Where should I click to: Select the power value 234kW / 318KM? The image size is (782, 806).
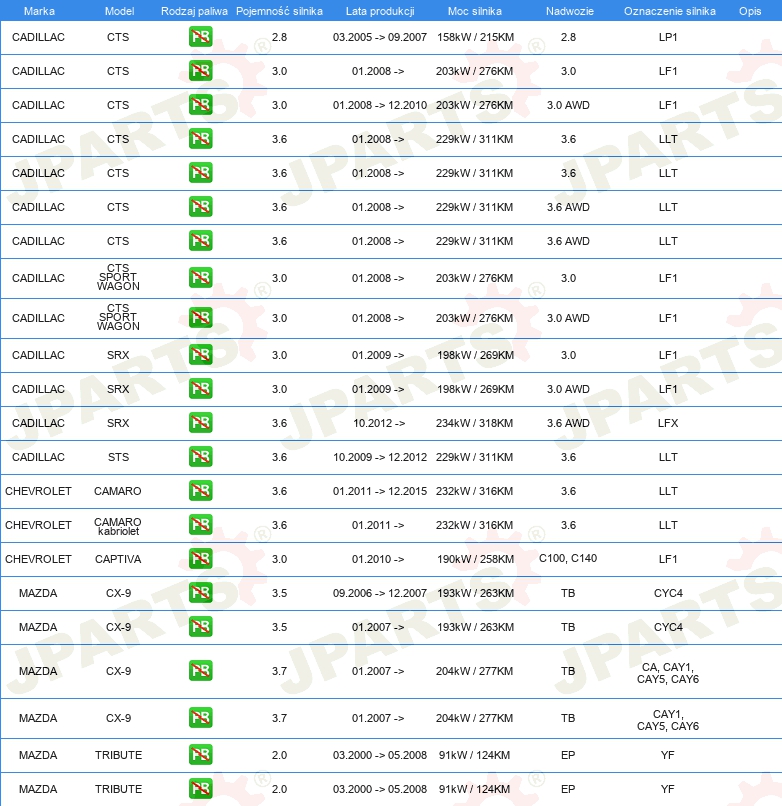[475, 423]
